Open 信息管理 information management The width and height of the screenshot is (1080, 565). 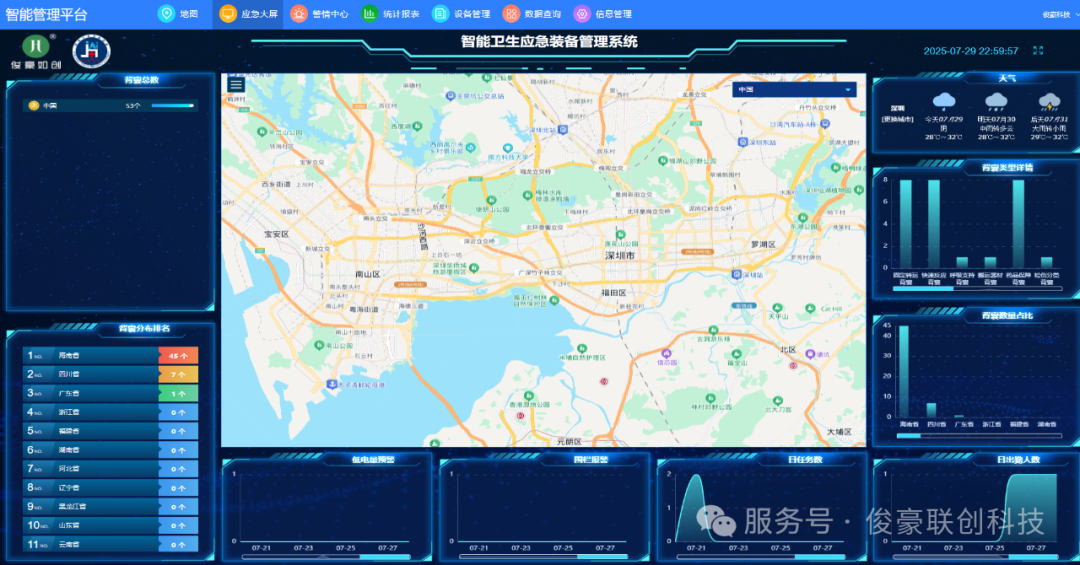603,14
